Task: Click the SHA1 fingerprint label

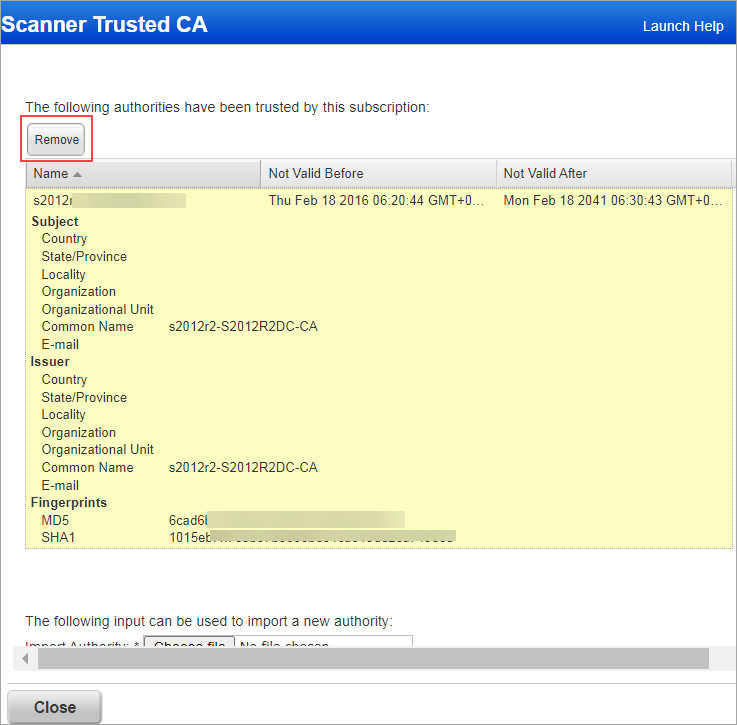Action: point(58,537)
